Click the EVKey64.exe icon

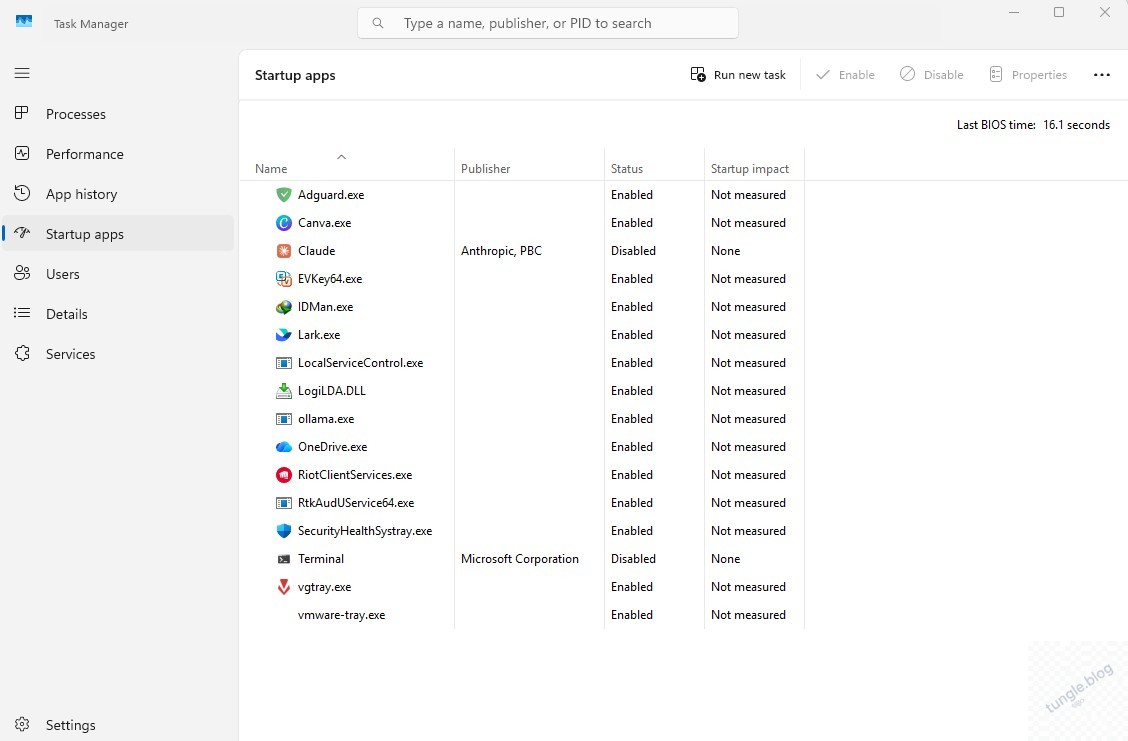(283, 278)
